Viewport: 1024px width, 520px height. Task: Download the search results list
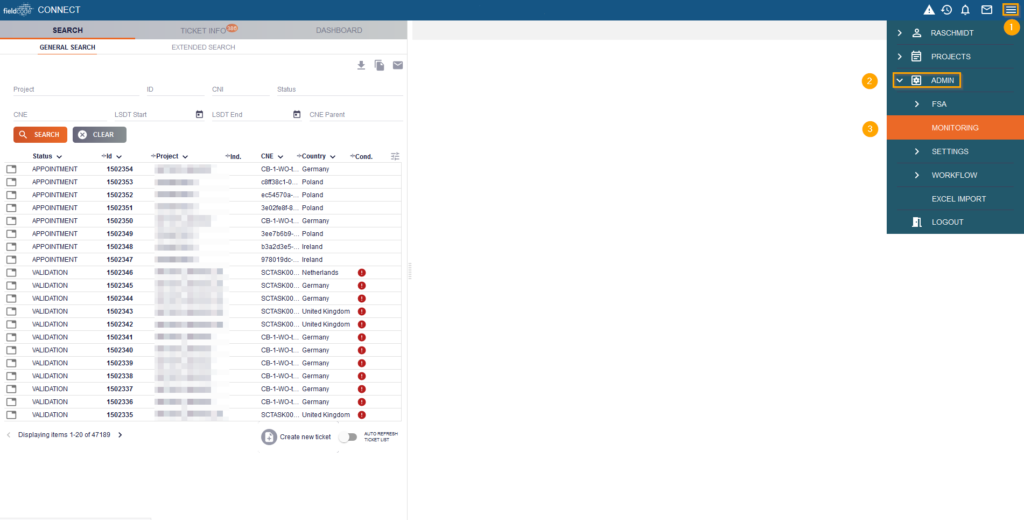[361, 65]
